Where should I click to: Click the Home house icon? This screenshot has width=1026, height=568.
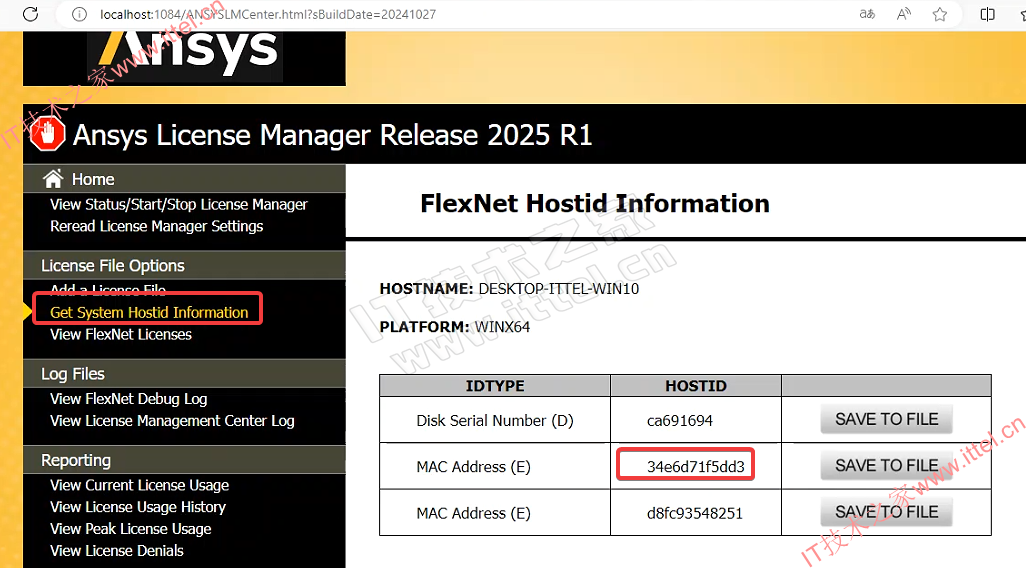click(53, 179)
